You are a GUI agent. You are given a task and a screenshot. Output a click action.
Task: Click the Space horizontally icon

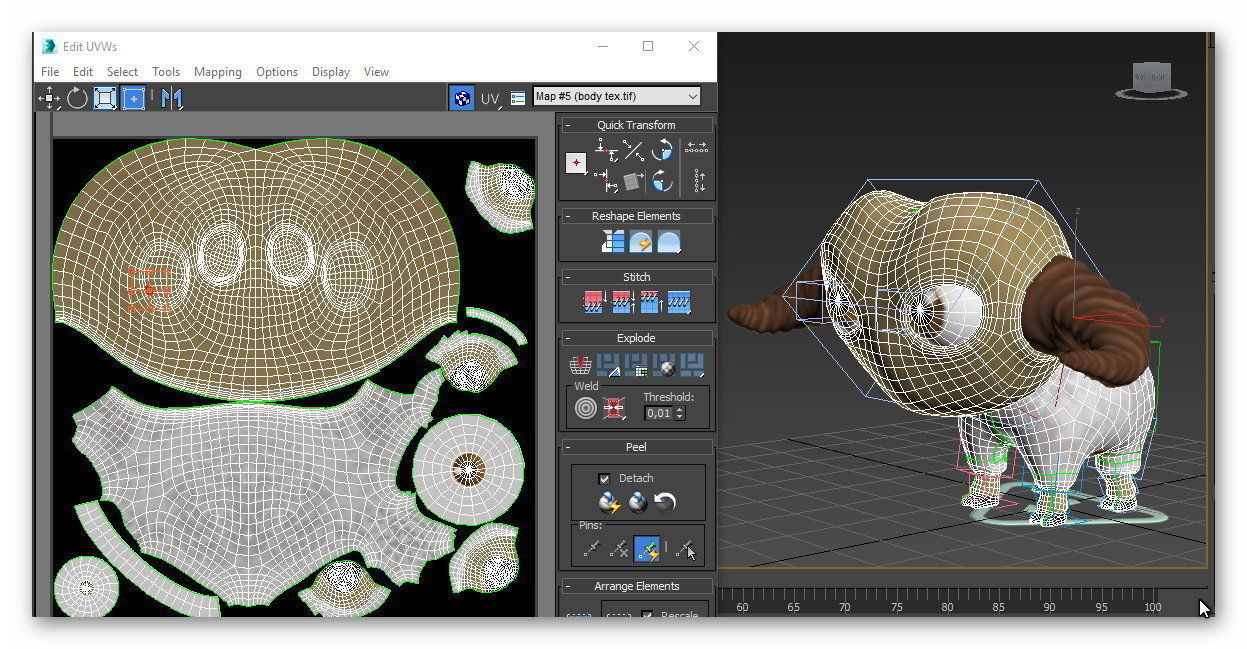[698, 148]
